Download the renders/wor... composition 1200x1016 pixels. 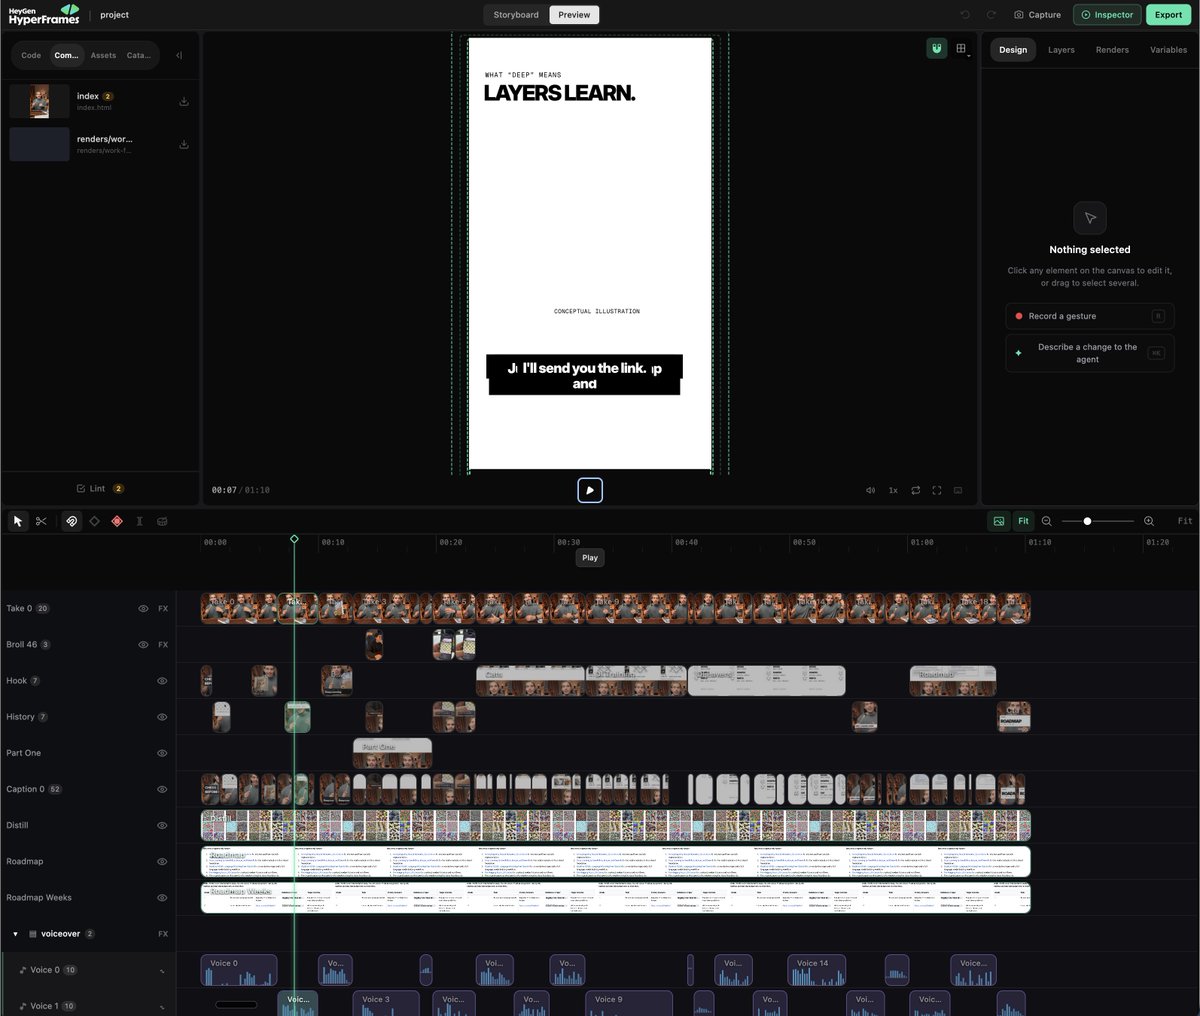[x=184, y=144]
